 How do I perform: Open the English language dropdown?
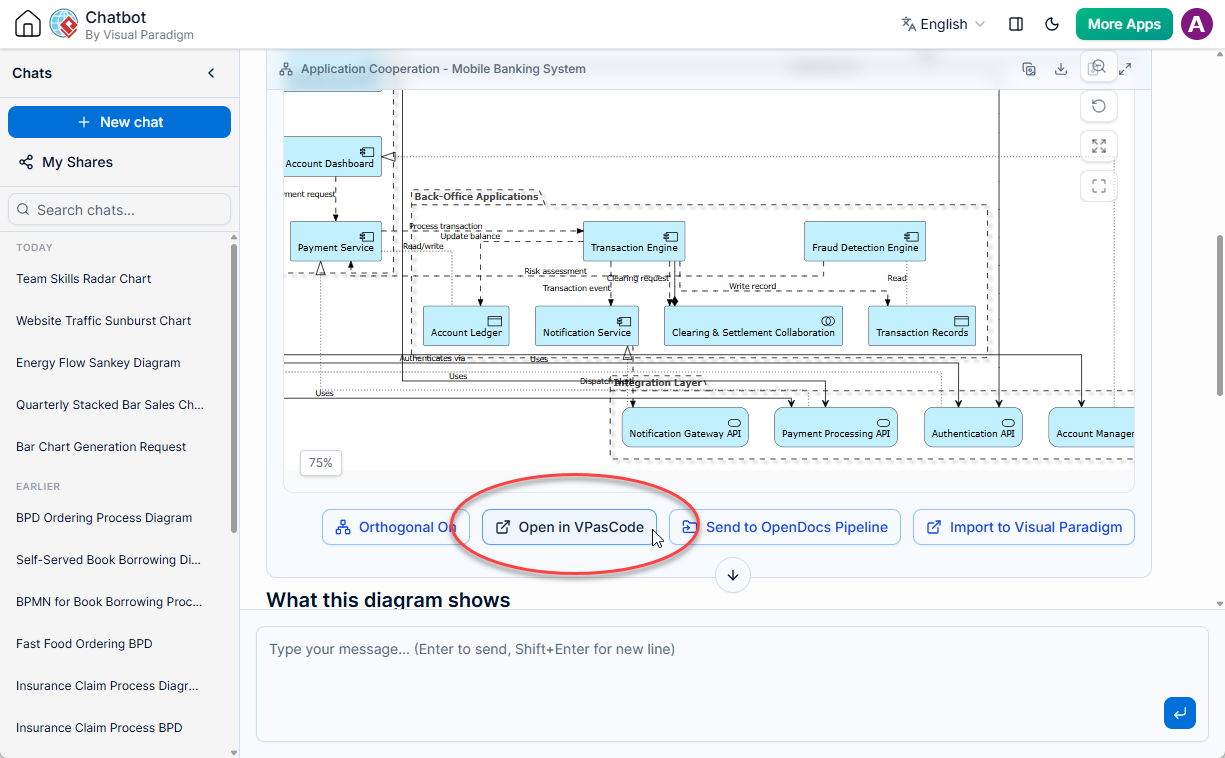pos(943,24)
